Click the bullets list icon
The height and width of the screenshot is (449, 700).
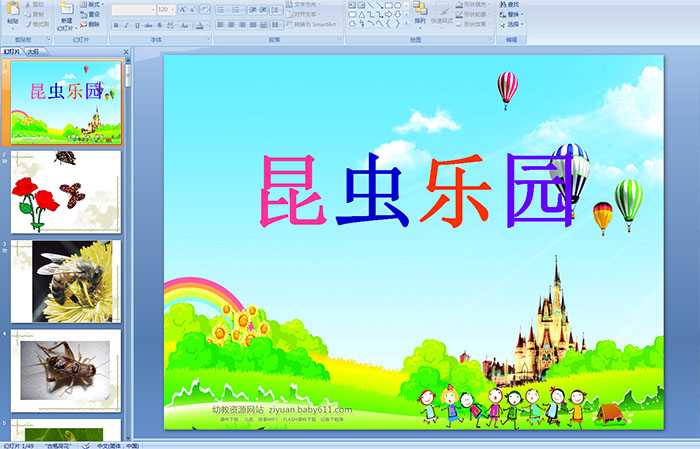tap(223, 9)
